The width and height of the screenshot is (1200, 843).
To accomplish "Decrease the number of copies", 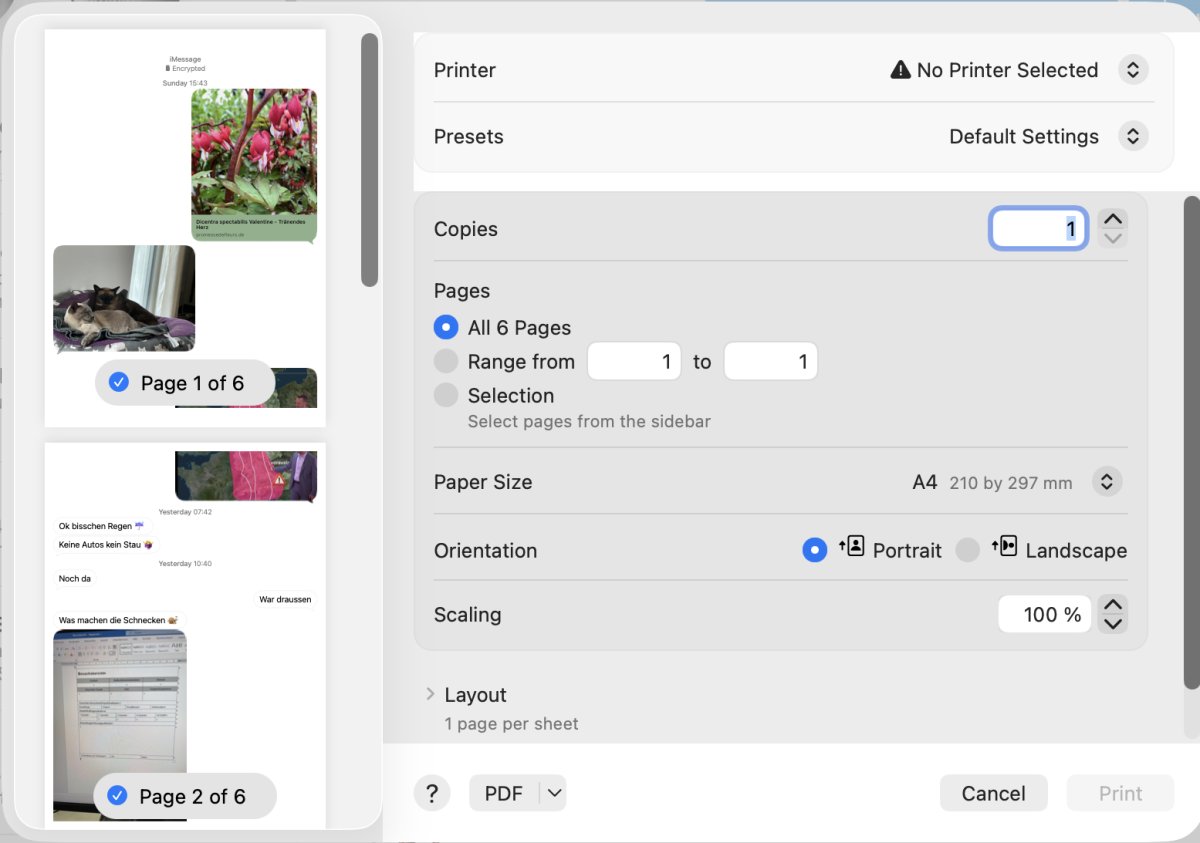I will click(x=1112, y=239).
